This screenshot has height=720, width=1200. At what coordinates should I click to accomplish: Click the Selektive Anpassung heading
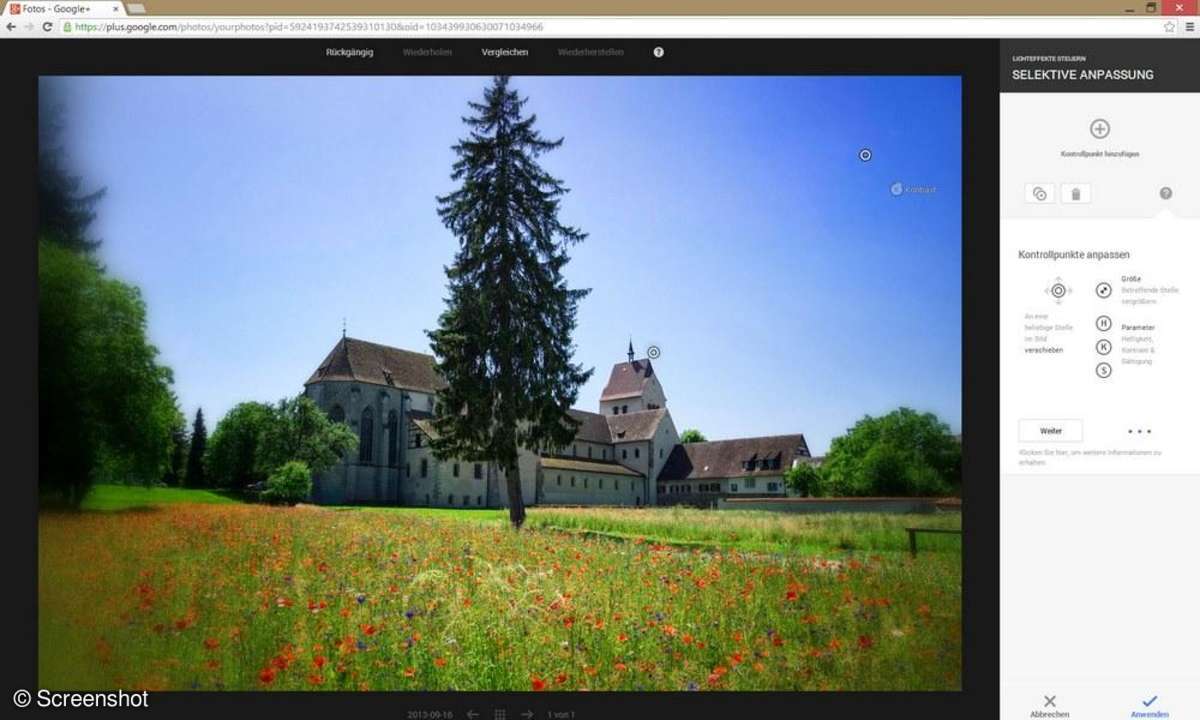click(1082, 75)
